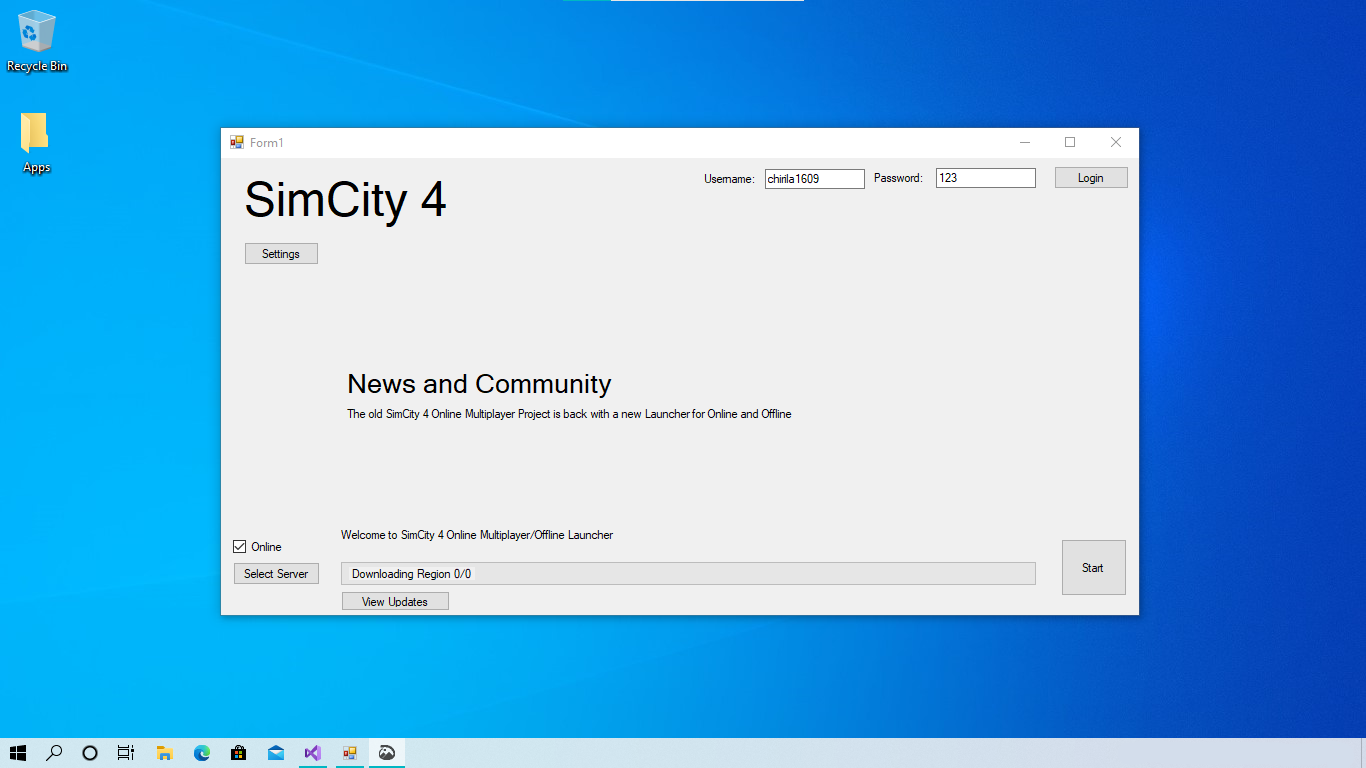Click the View Updates button

tap(395, 602)
